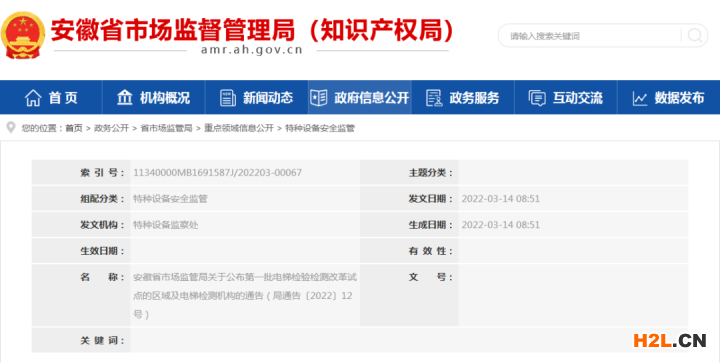Viewport: 720px width, 363px height.
Task: Open 特种设备安全监管 breadcrumb link
Action: pyautogui.click(x=320, y=128)
